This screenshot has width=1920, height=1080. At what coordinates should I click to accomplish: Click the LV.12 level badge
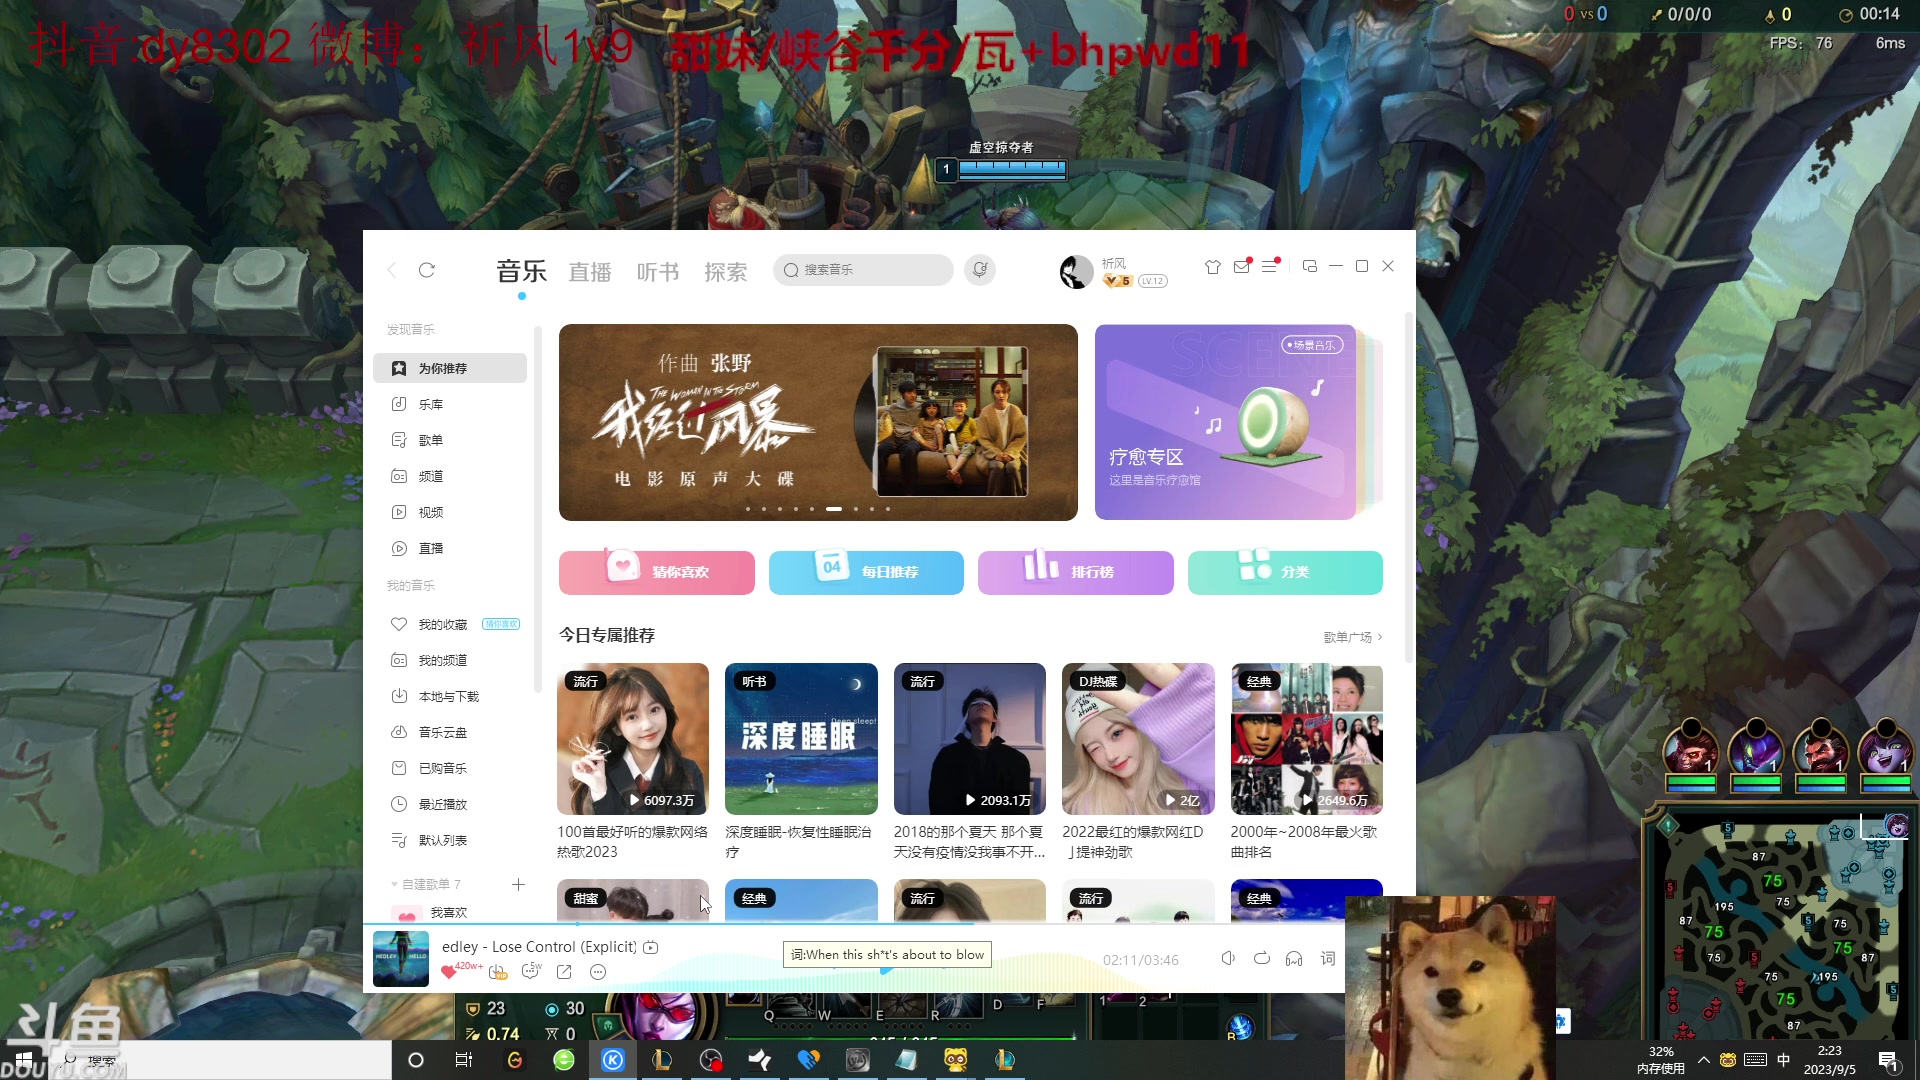tap(1152, 281)
